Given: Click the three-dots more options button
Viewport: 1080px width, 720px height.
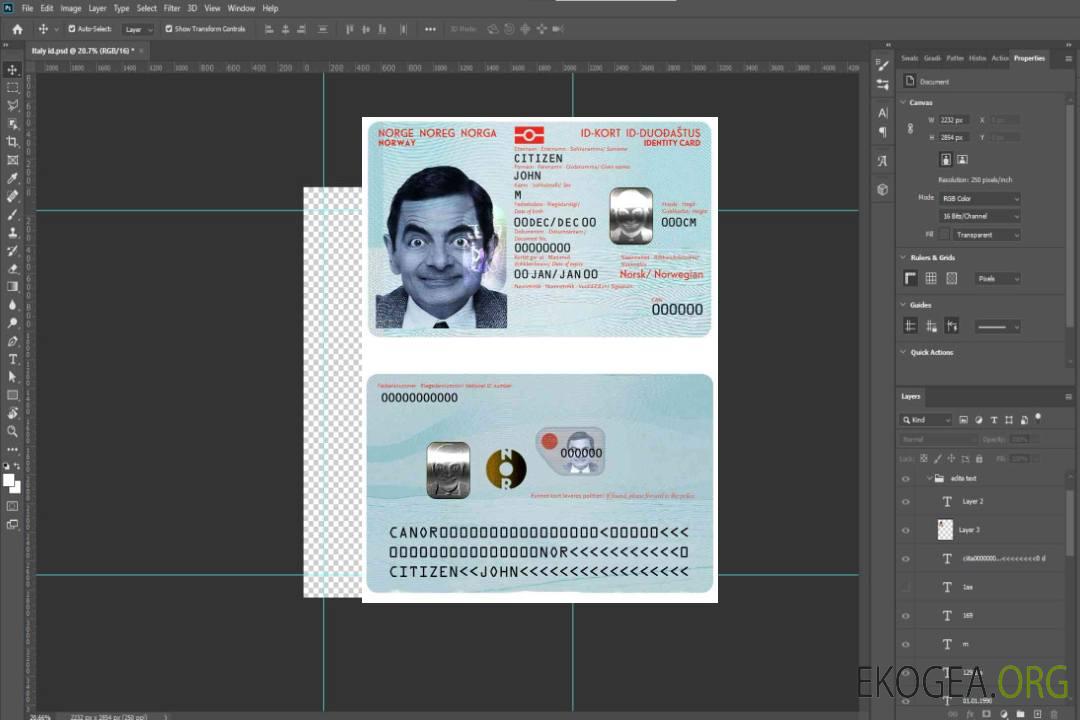Looking at the screenshot, I should tap(430, 29).
